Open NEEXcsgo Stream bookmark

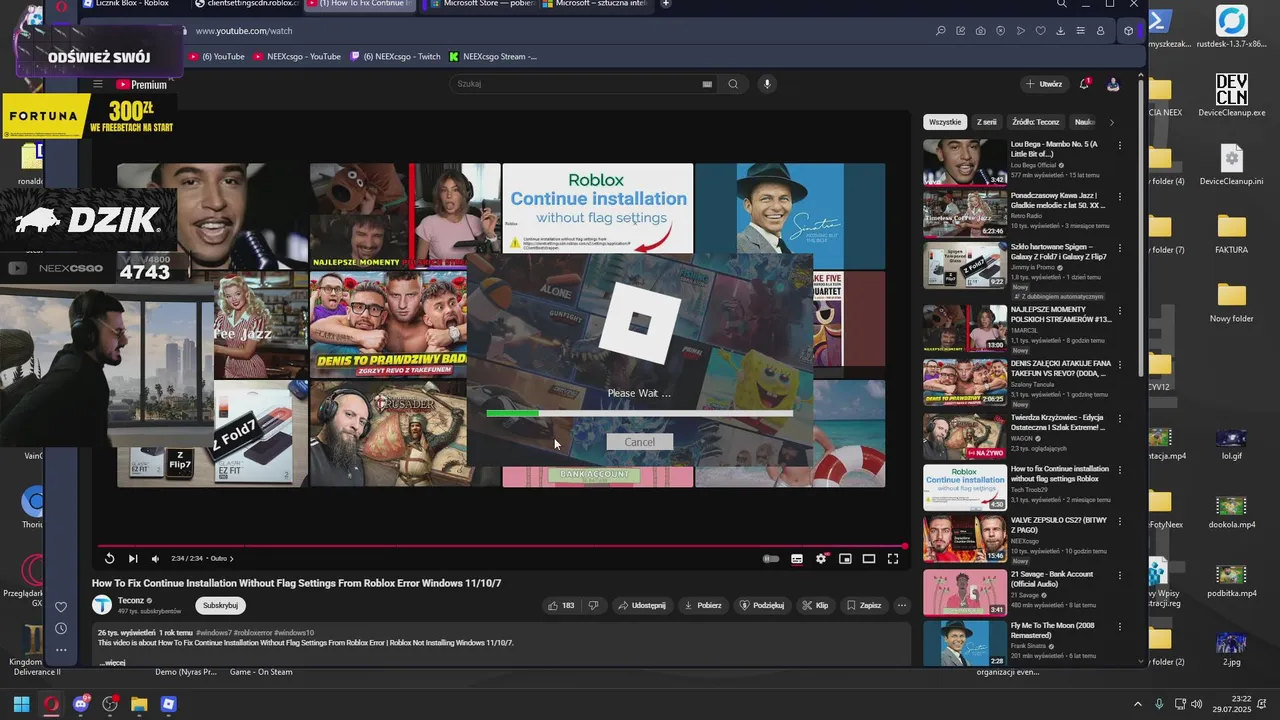(494, 57)
